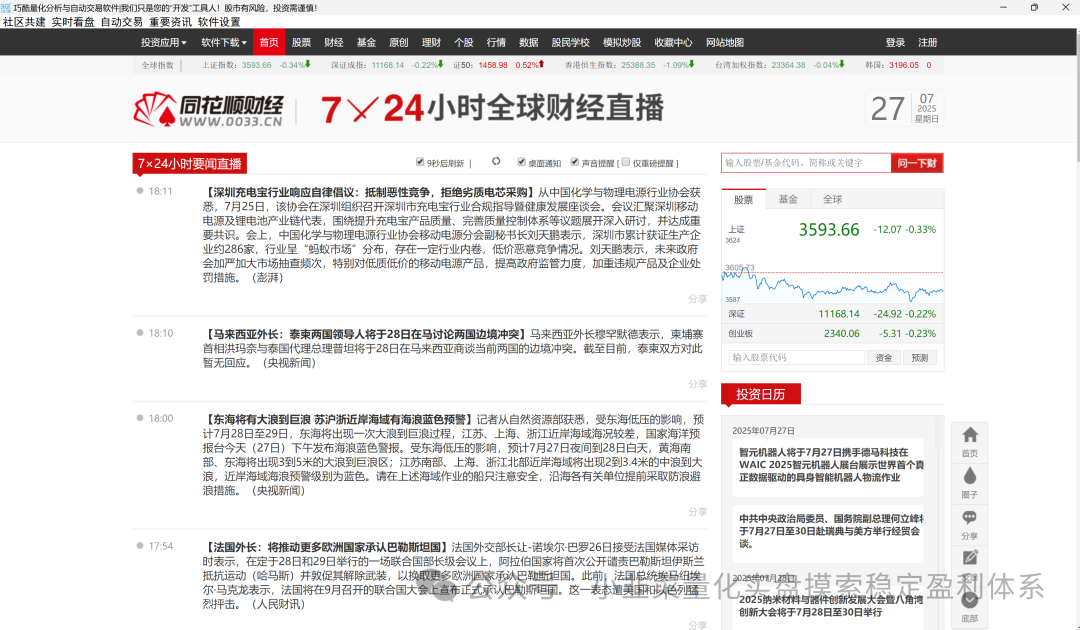Expand the 软件下载 dropdown
The height and width of the screenshot is (630, 1080).
click(224, 42)
